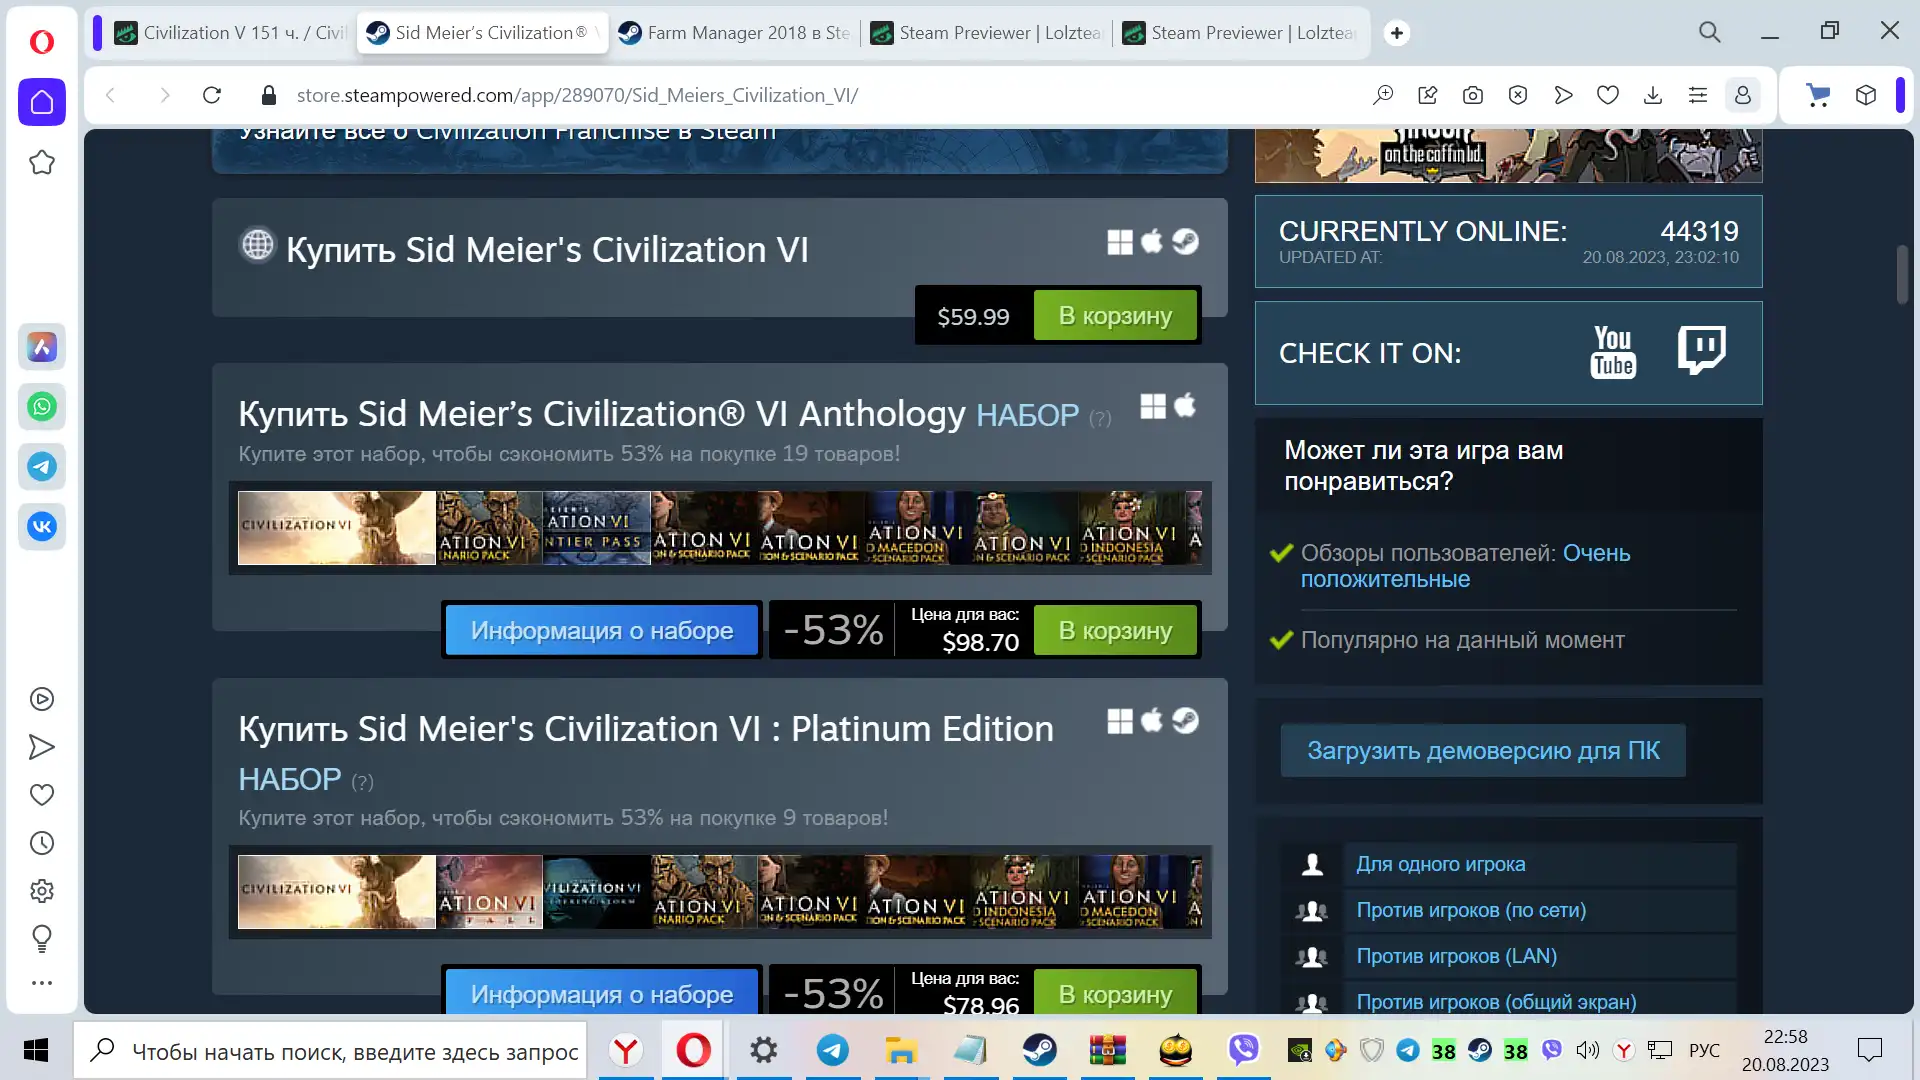Viewport: 1920px width, 1080px height.
Task: Switch to Farm Manager 2018 tab
Action: (x=734, y=33)
